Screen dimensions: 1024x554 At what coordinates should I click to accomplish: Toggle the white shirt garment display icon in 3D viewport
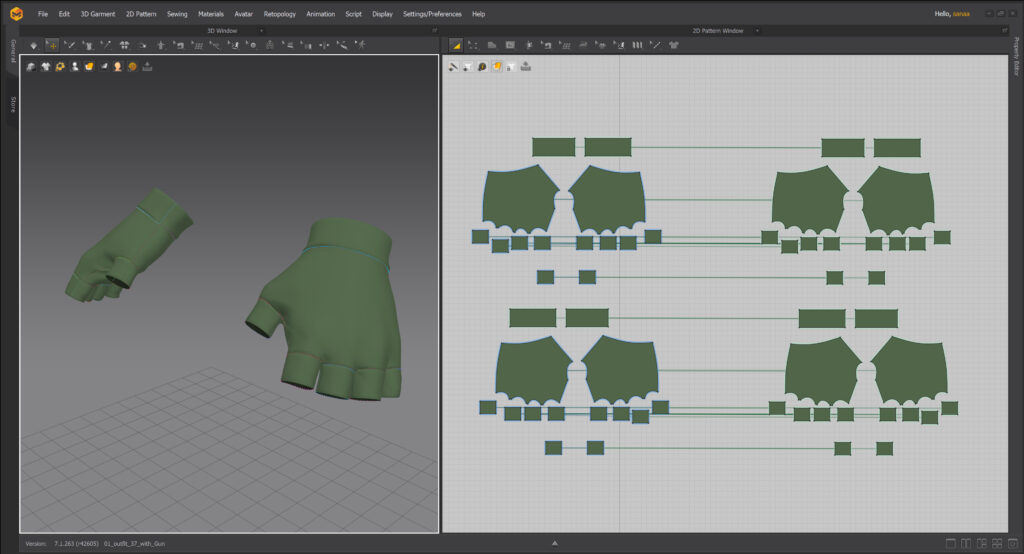click(45, 67)
